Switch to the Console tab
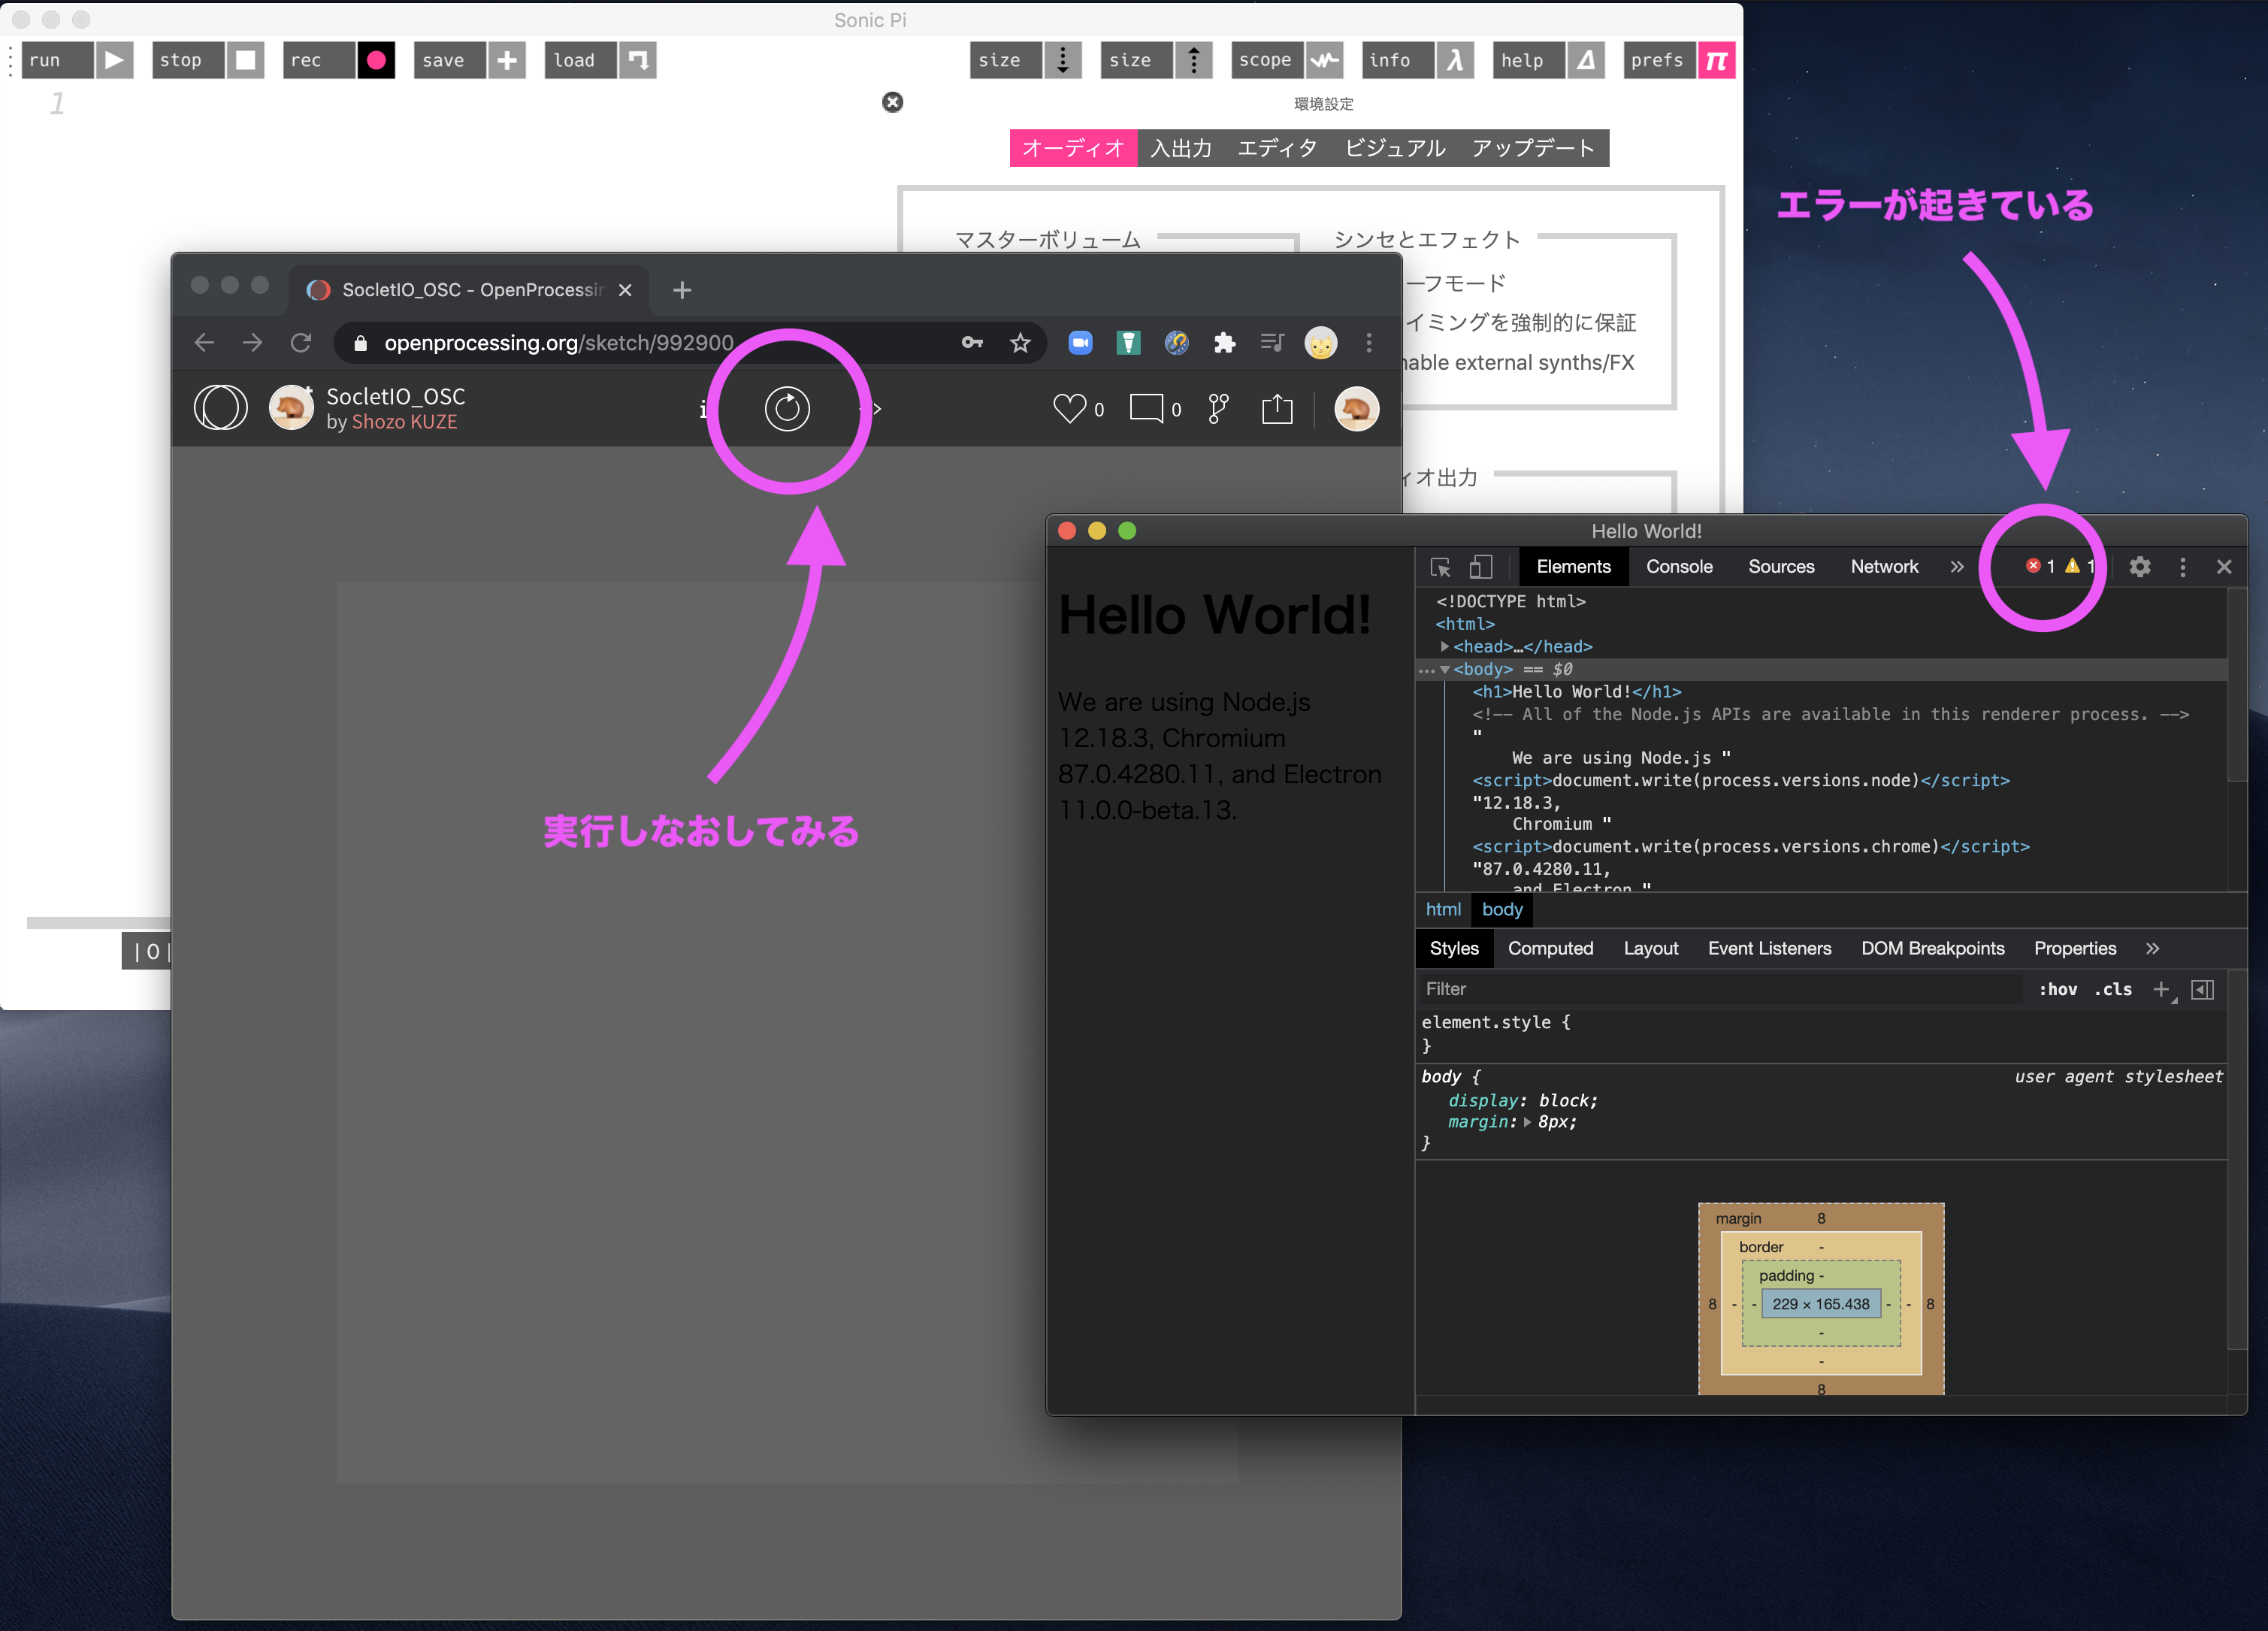The width and height of the screenshot is (2268, 1631). pyautogui.click(x=1679, y=567)
